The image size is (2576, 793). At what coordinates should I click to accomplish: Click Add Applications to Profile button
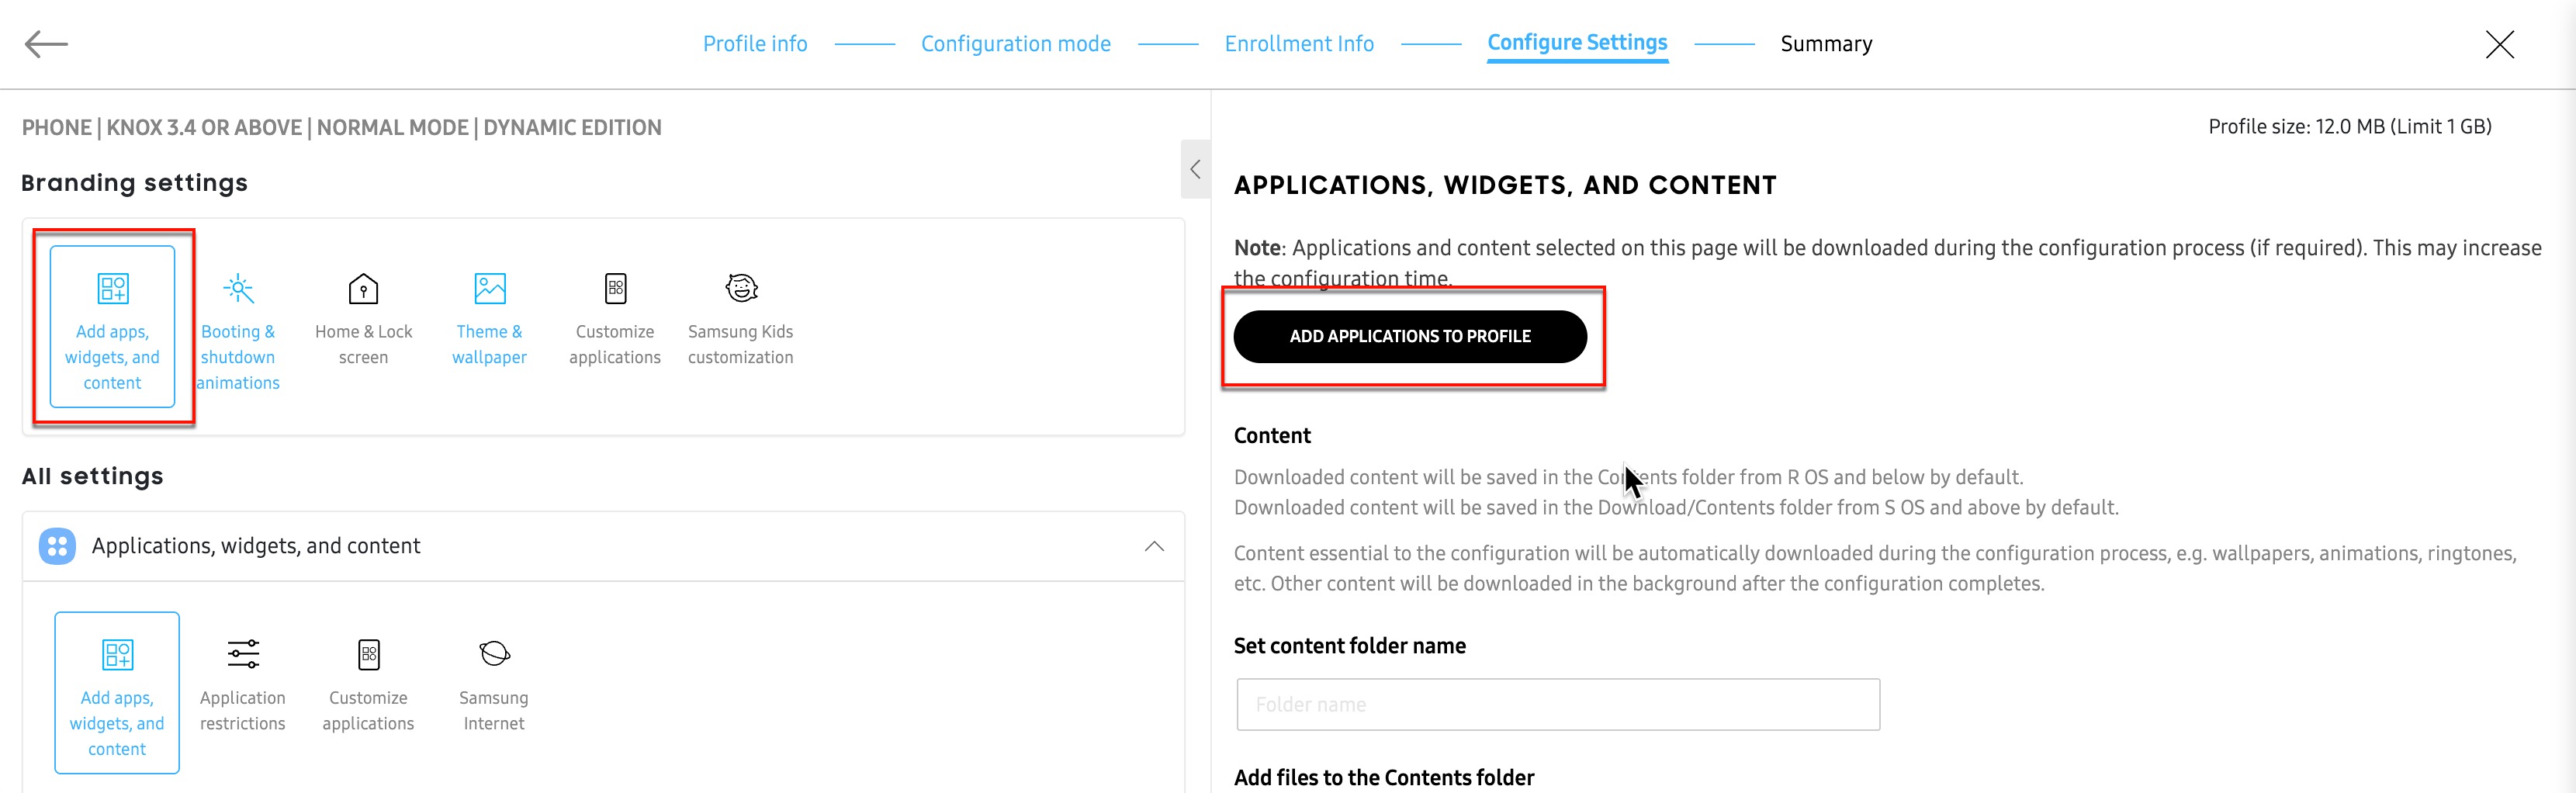[1409, 337]
